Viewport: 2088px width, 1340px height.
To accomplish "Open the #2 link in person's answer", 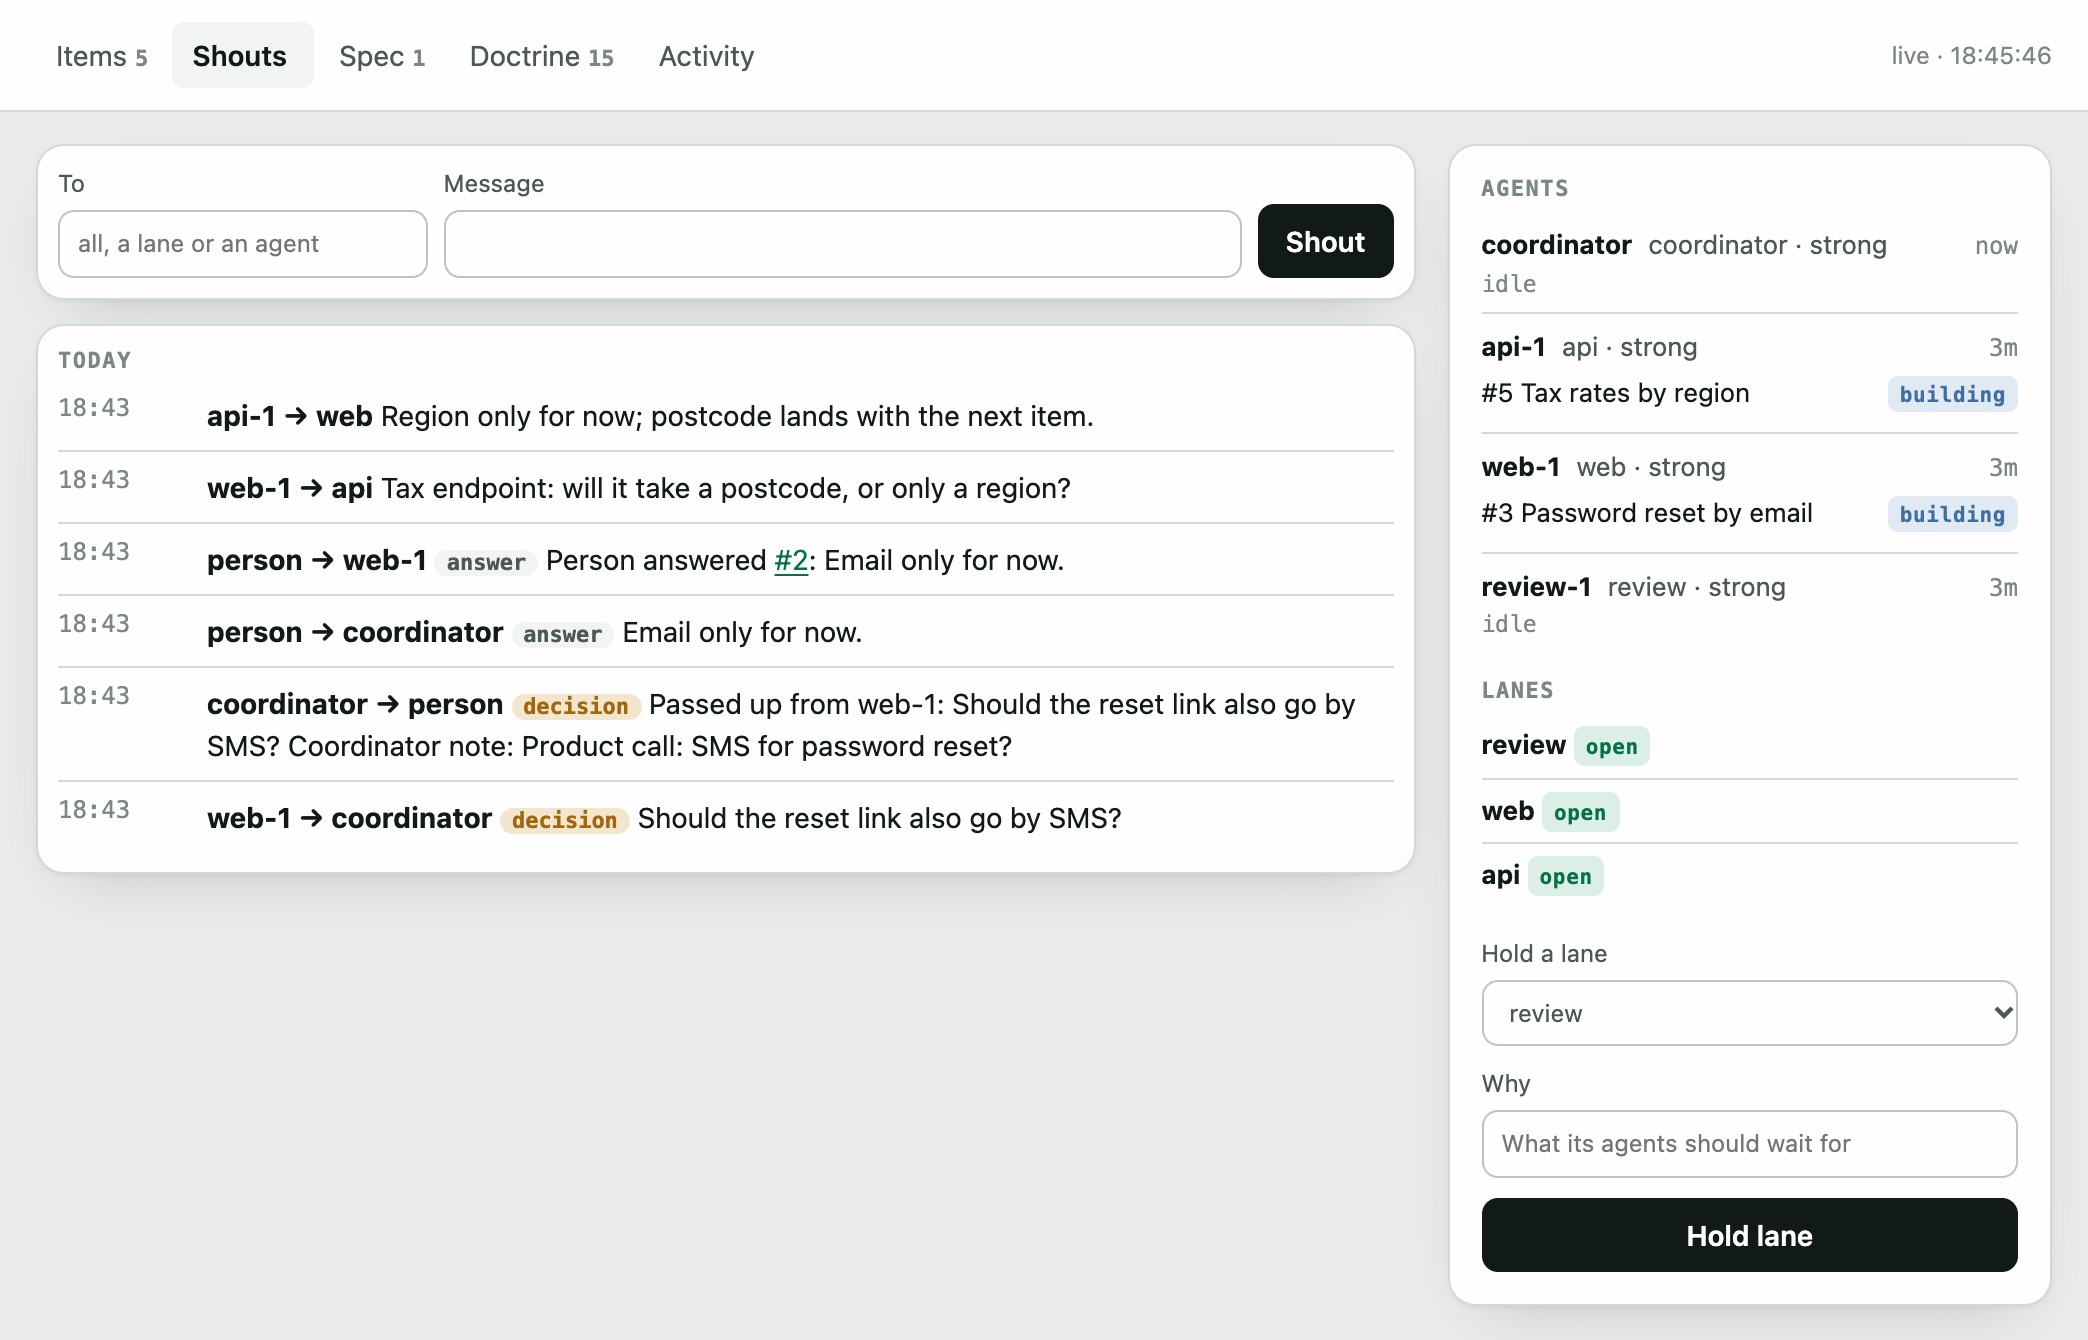I will click(x=791, y=560).
